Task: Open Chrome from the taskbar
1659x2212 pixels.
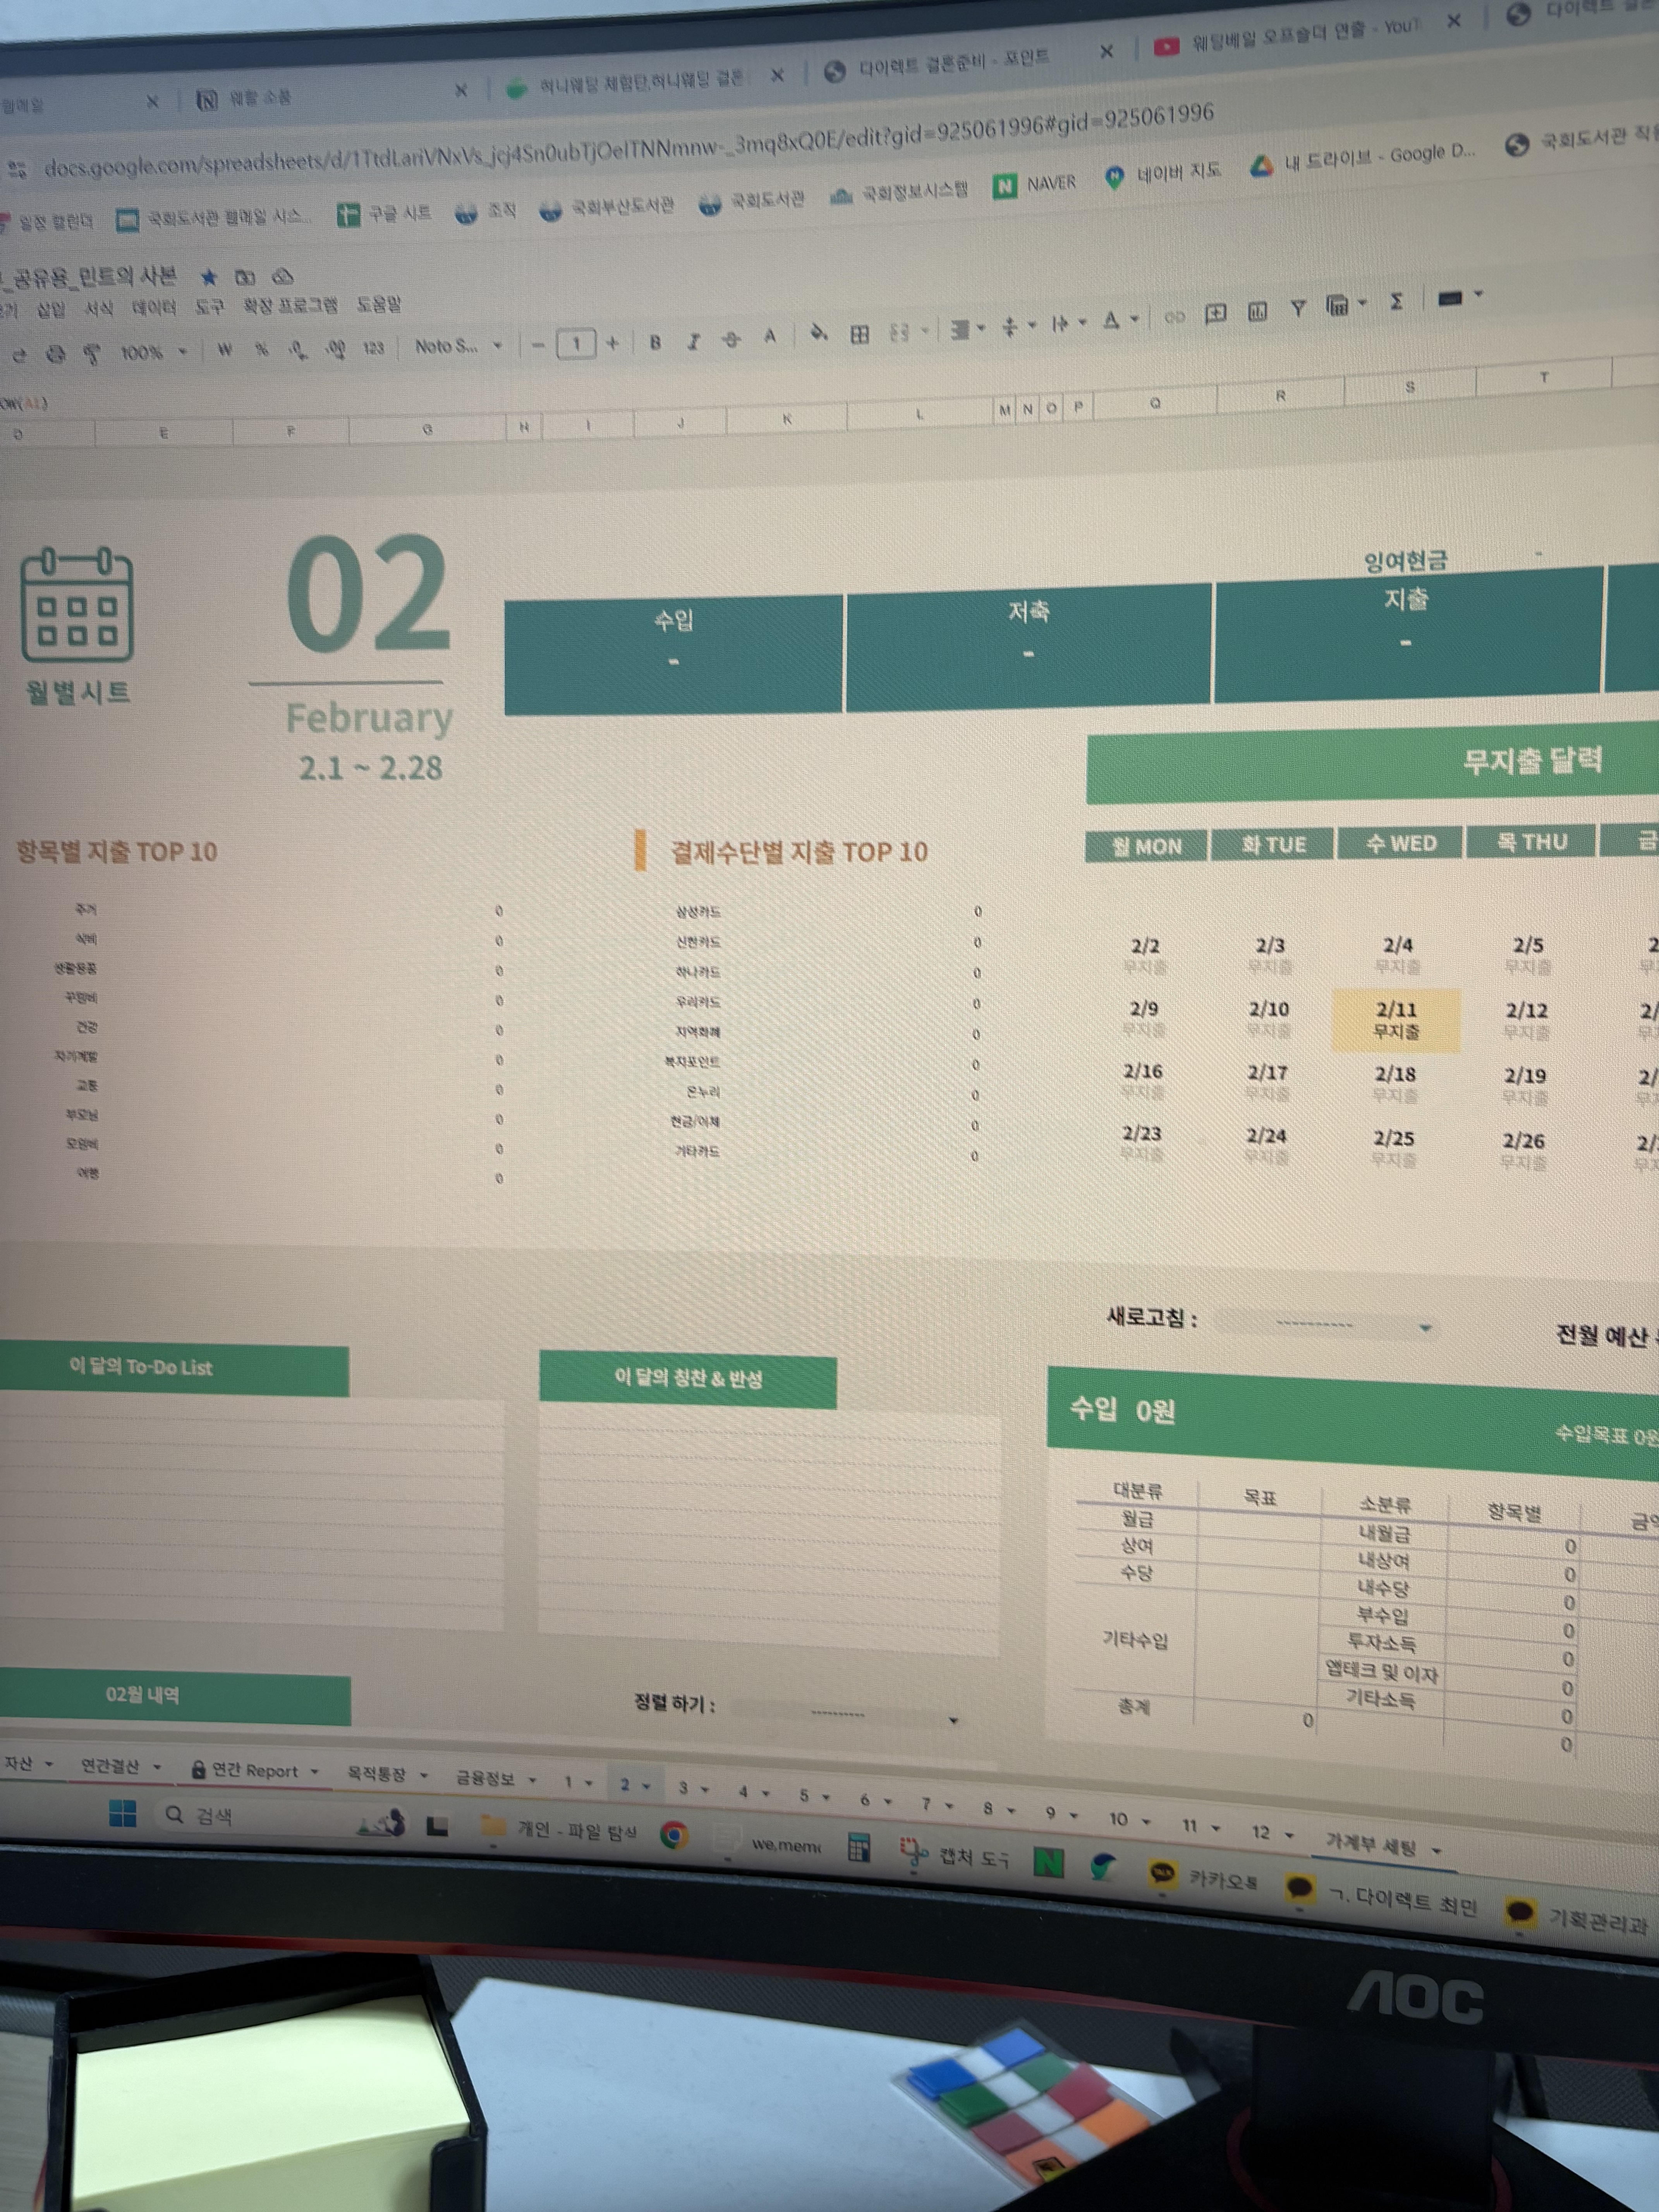Action: (673, 1834)
